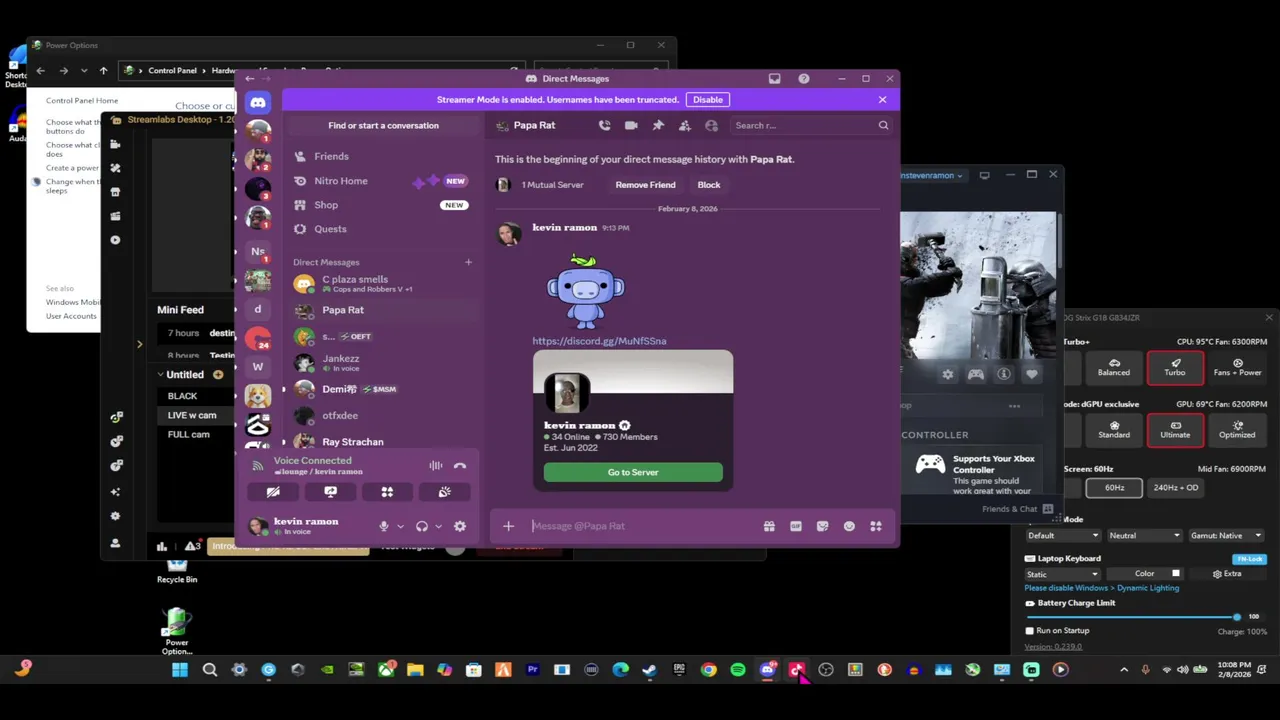Image resolution: width=1280 pixels, height=720 pixels.
Task: Click Go to Server button
Action: click(633, 472)
